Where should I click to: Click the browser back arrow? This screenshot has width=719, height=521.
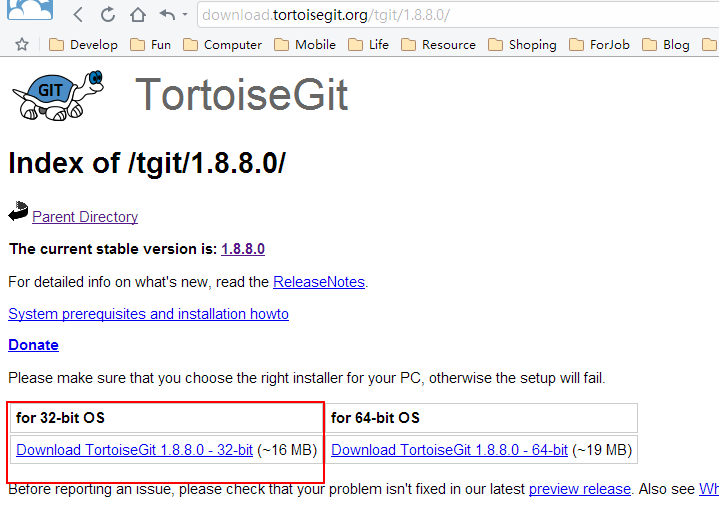[x=78, y=15]
